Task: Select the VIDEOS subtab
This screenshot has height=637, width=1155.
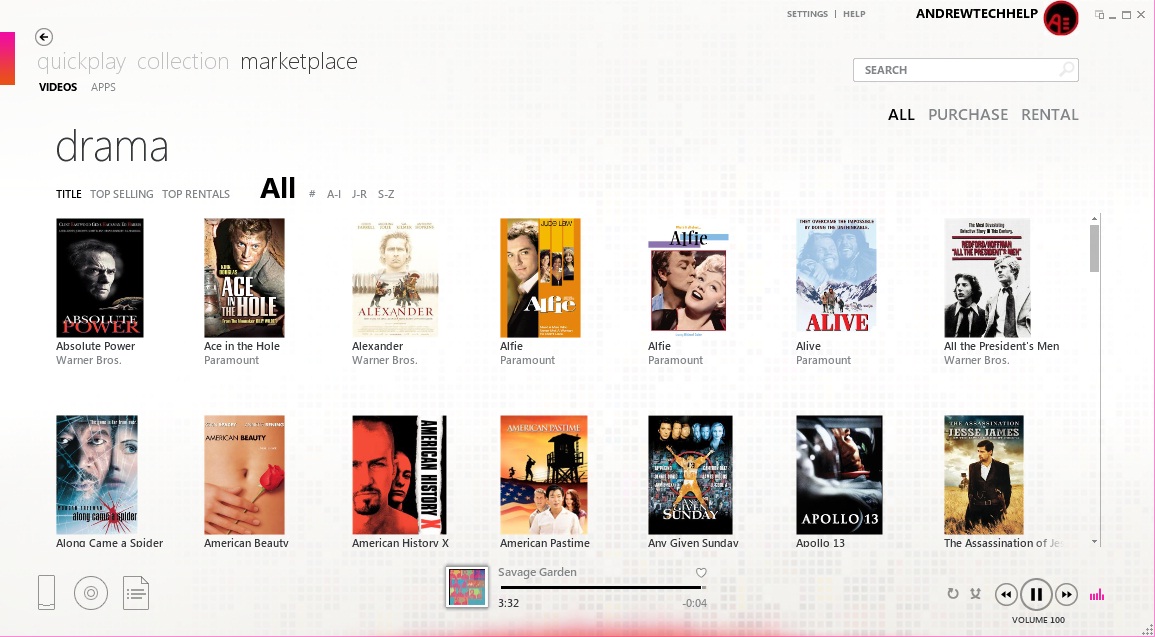Action: click(58, 87)
